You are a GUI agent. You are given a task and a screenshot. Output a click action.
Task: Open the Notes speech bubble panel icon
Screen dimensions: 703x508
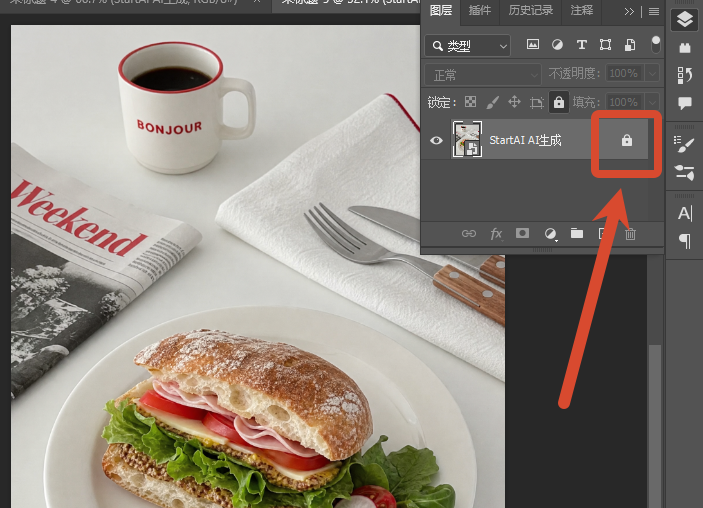[x=685, y=103]
